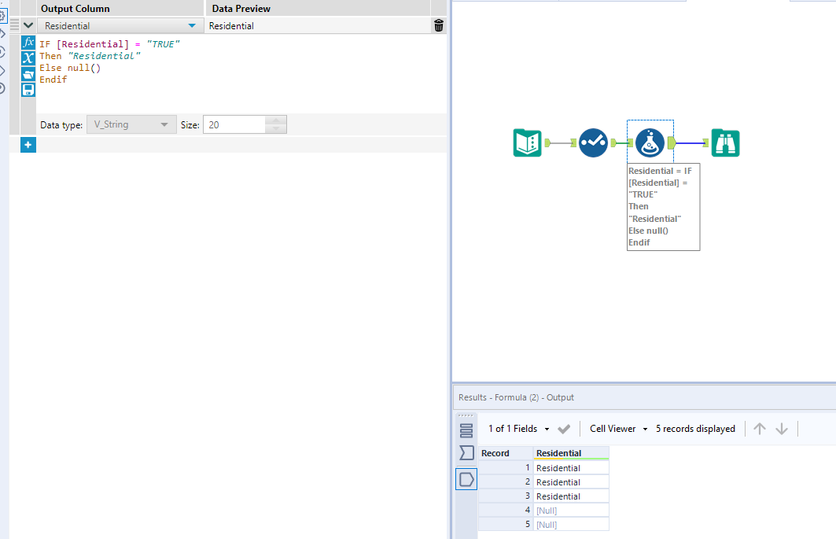The image size is (836, 539).
Task: Select the [Null] cell in record 5
Action: click(571, 525)
